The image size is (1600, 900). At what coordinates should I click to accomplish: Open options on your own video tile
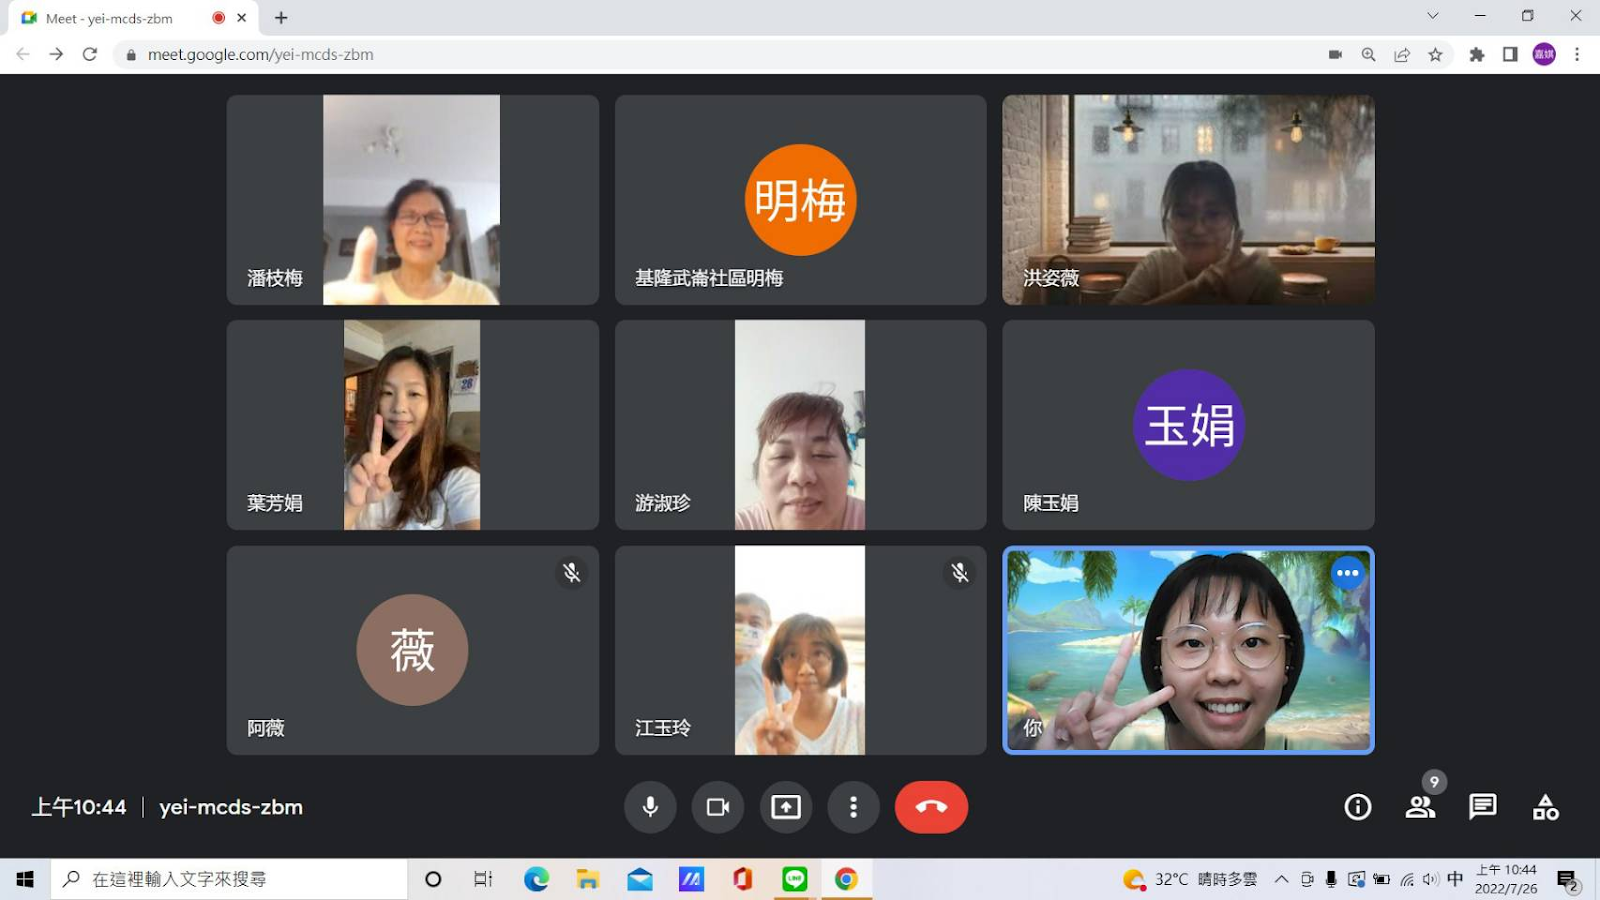coord(1347,573)
